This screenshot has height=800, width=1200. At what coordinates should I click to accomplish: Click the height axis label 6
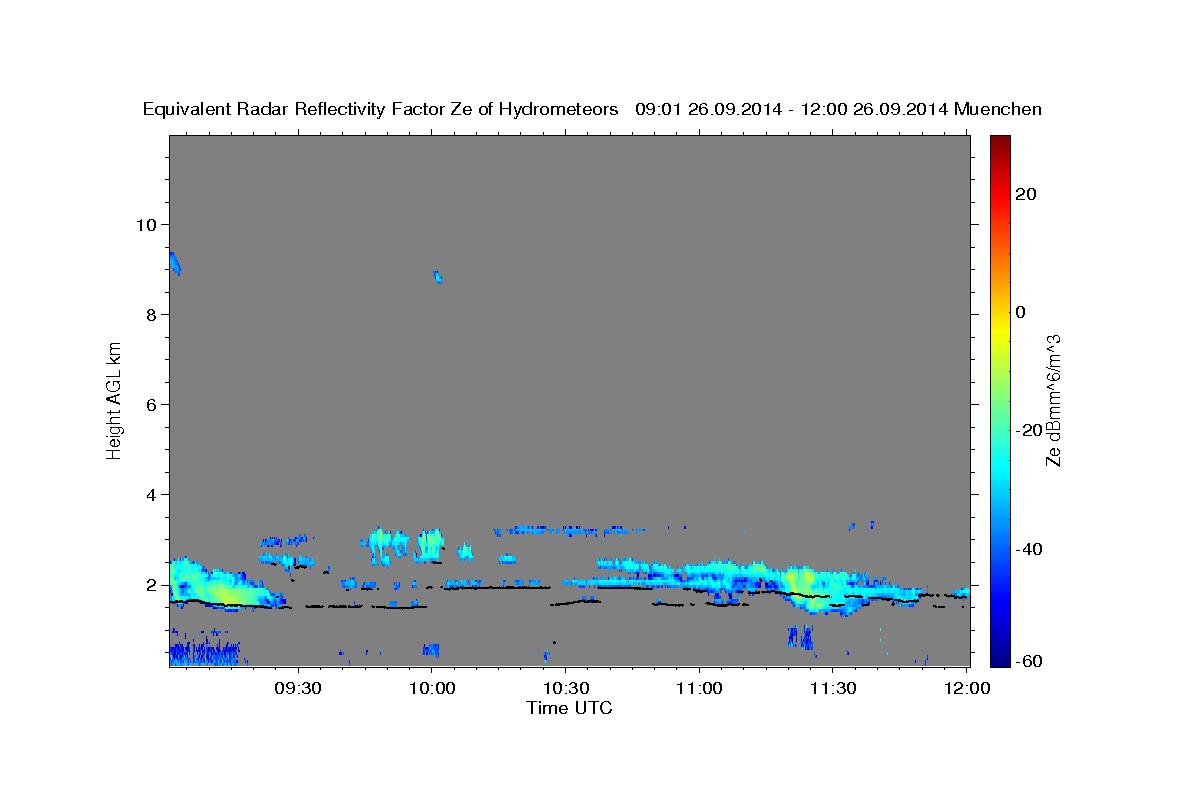pyautogui.click(x=153, y=404)
